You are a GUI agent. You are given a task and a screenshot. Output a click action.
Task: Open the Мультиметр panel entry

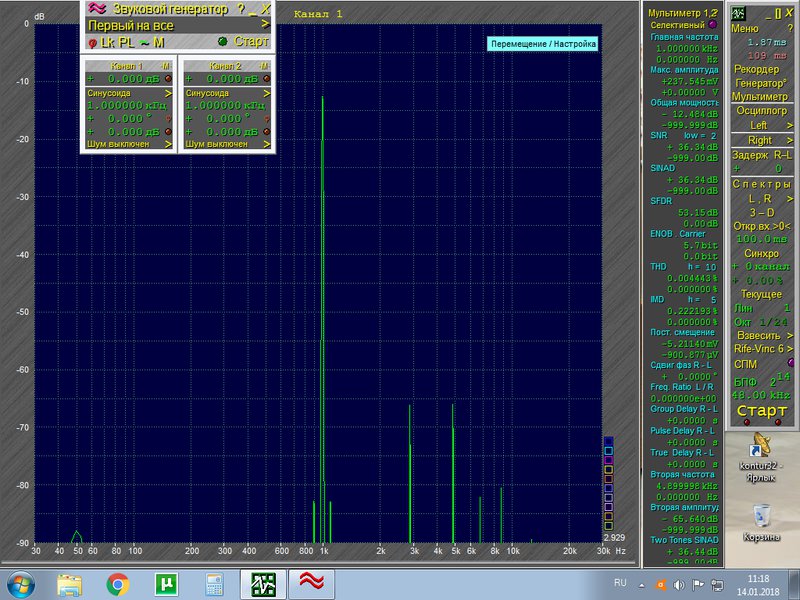click(x=760, y=96)
